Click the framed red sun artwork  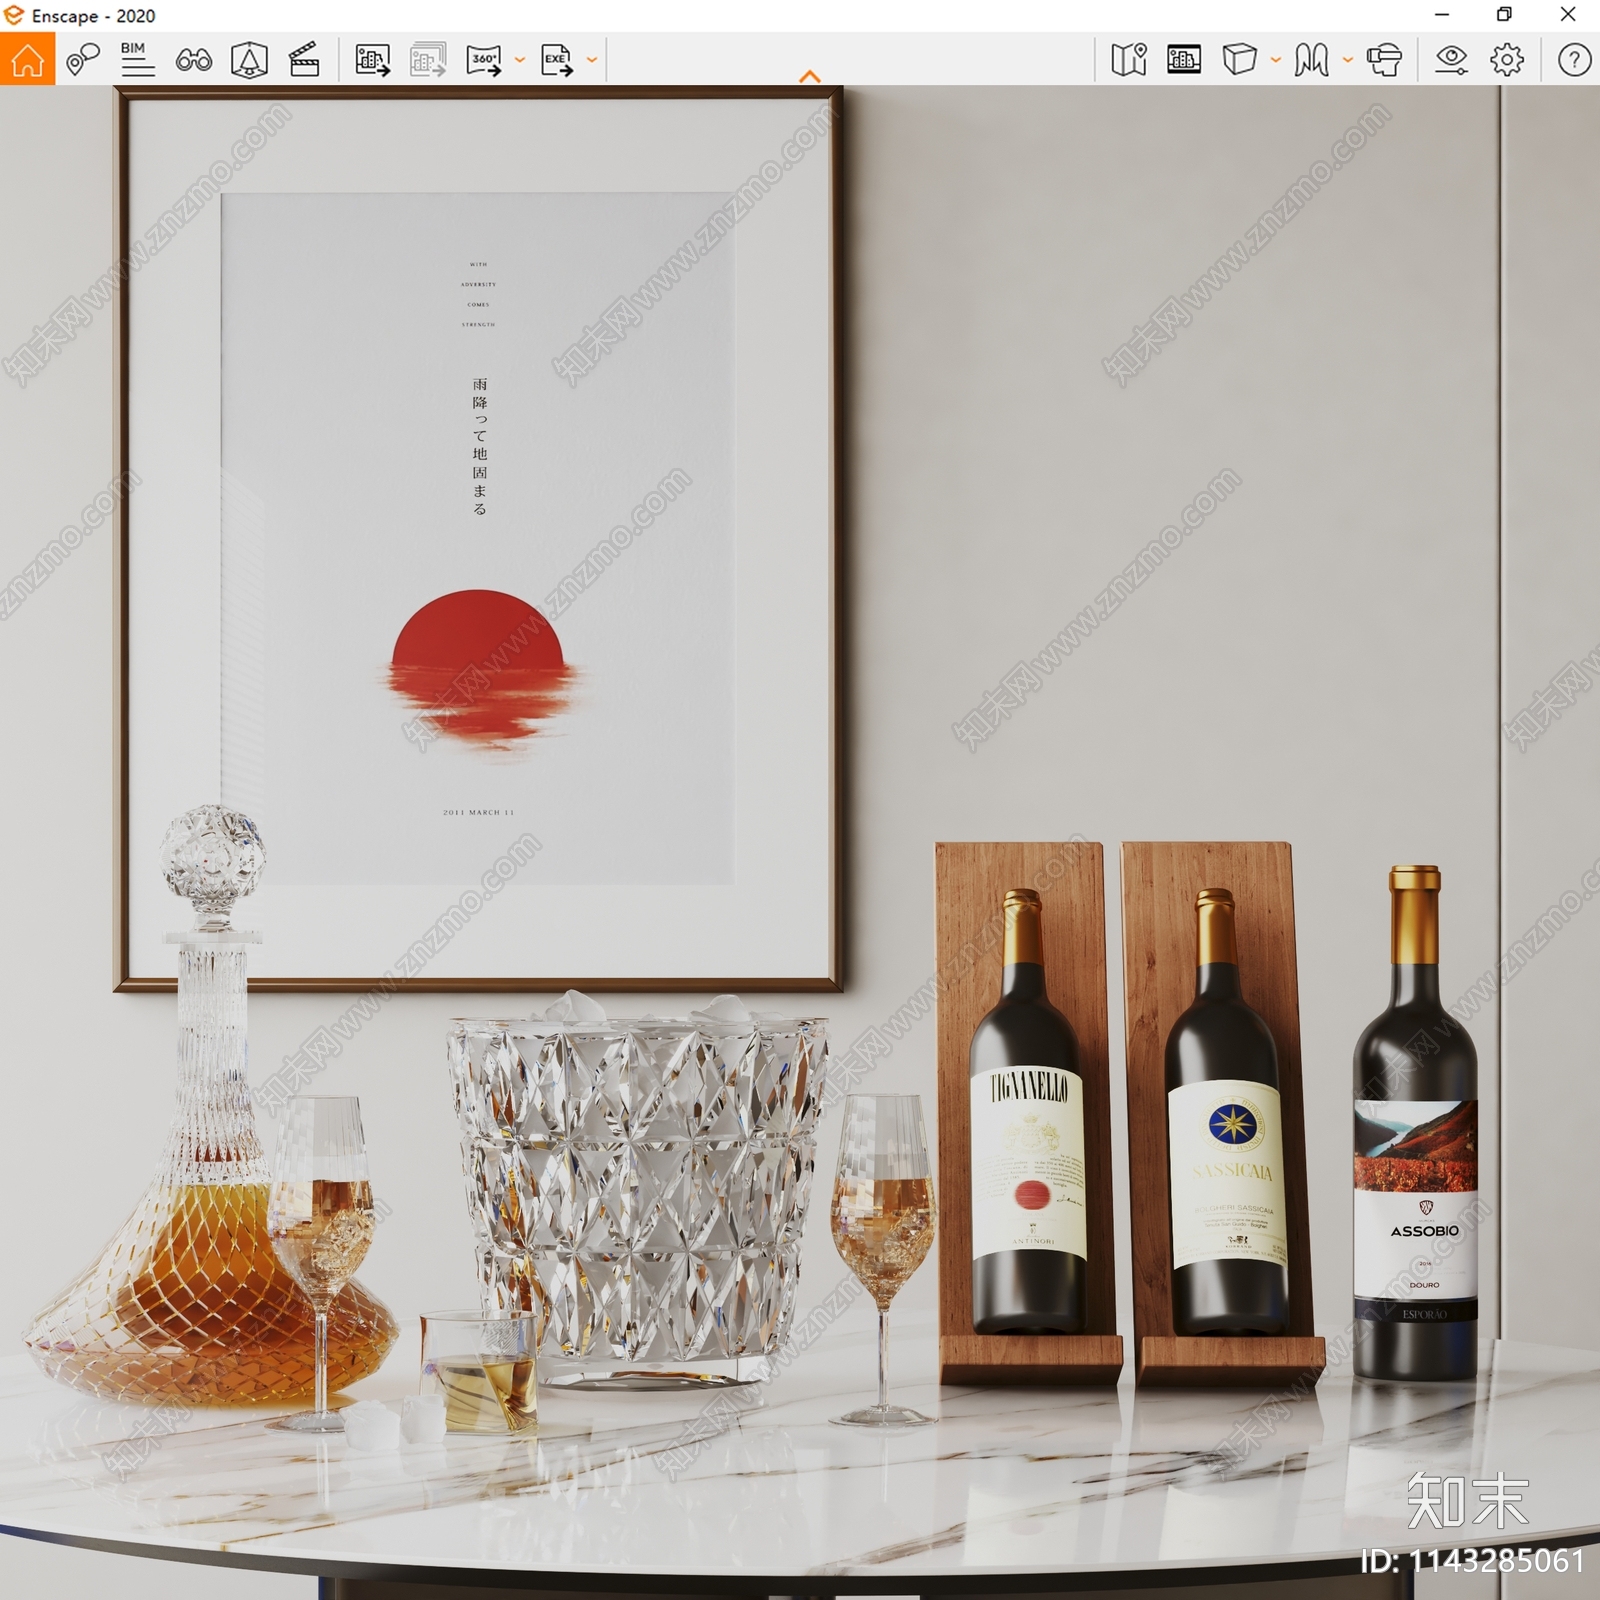coord(478,540)
